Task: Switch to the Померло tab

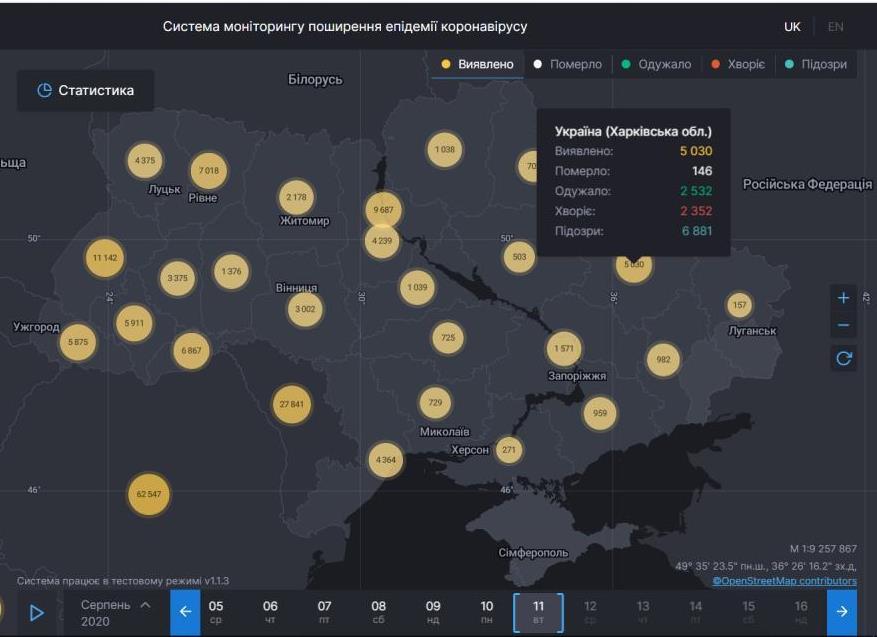Action: click(x=567, y=64)
